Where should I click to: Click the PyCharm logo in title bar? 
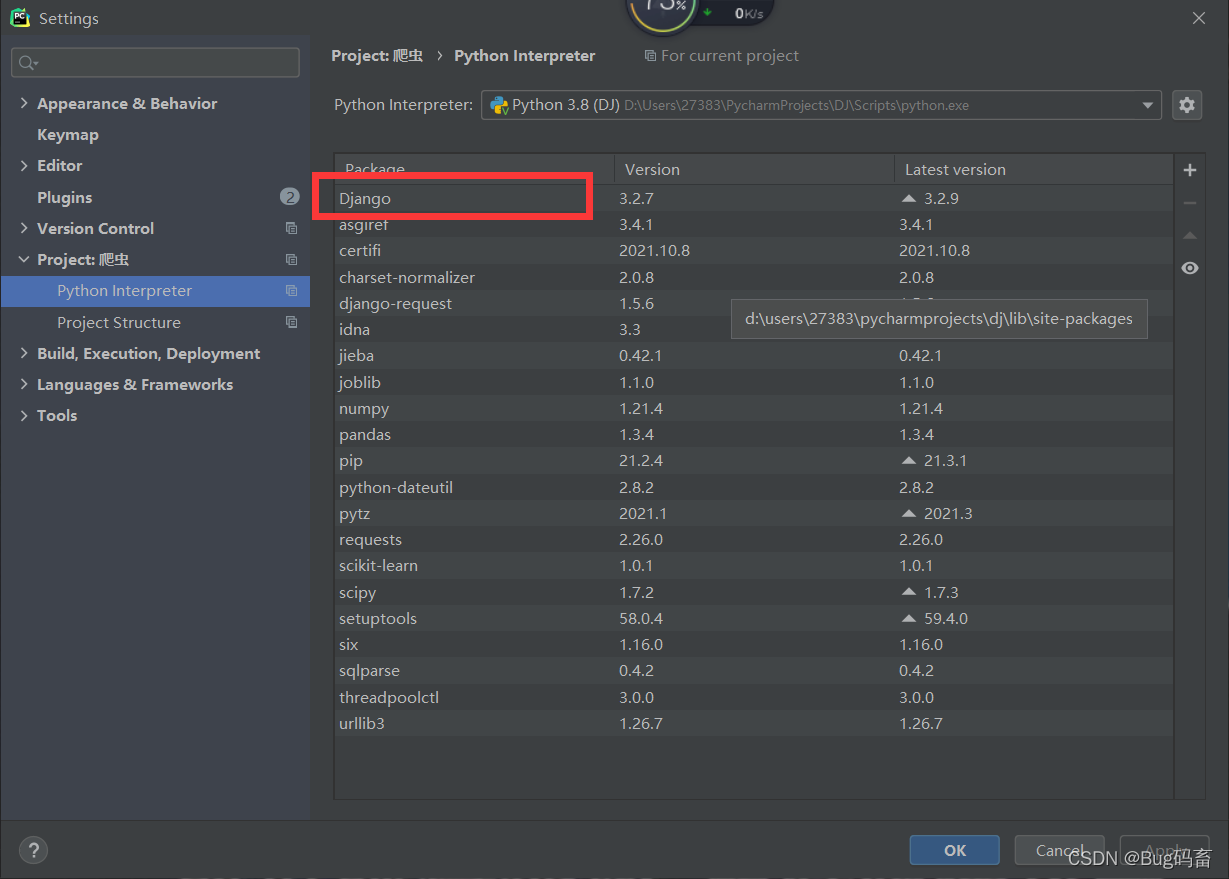tap(20, 17)
